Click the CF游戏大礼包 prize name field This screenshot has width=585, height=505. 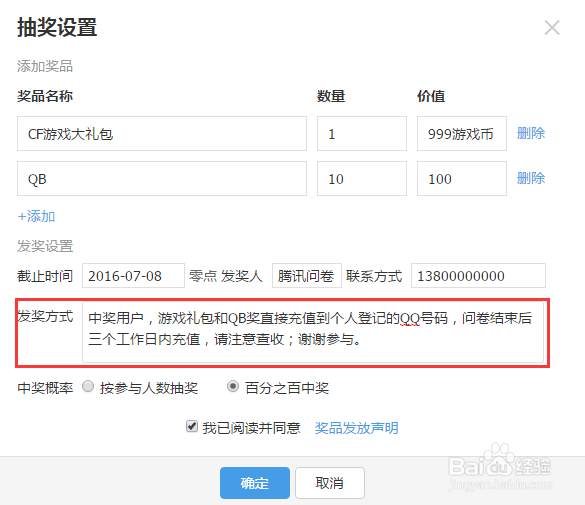(x=162, y=134)
